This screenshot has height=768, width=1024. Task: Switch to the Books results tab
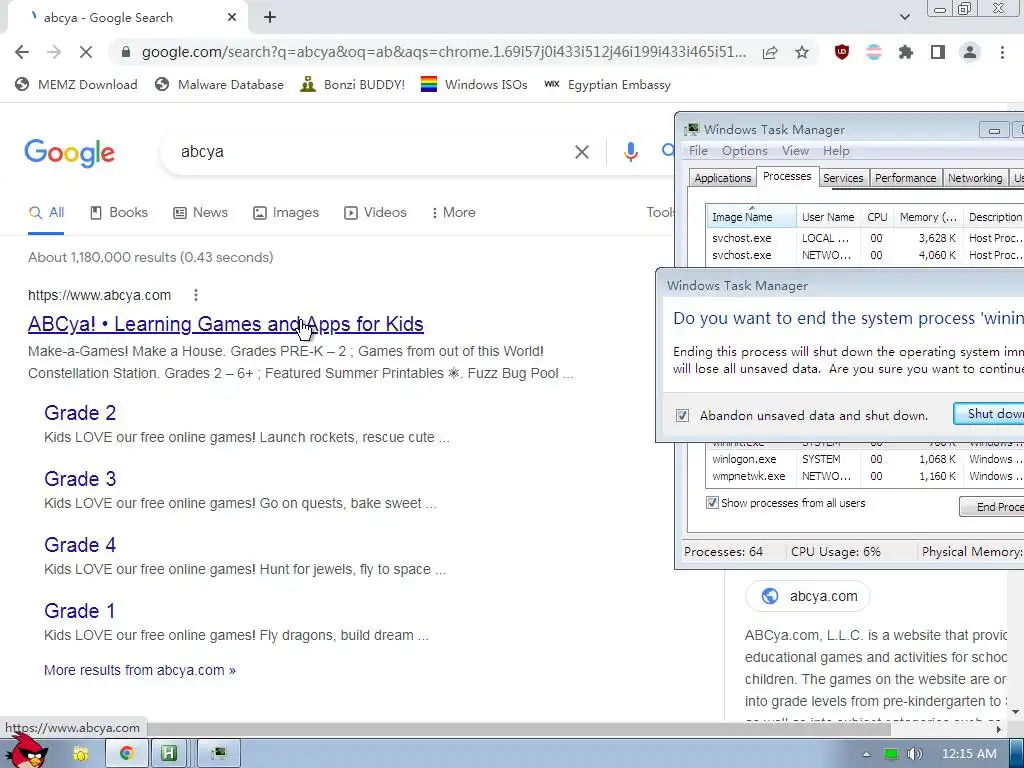point(119,212)
